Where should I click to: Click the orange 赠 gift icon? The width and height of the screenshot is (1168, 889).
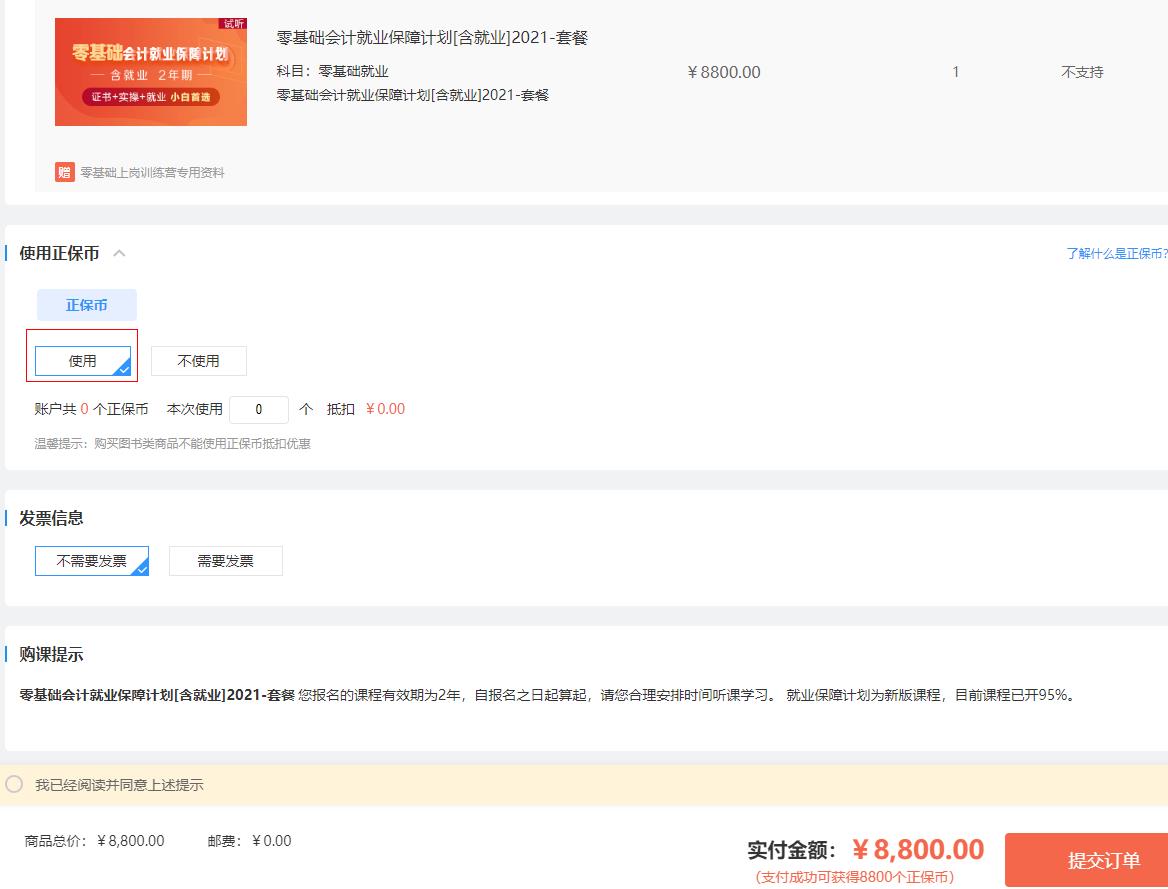64,172
